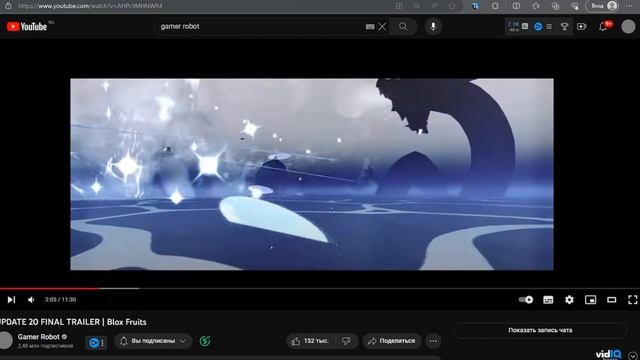Clear the search box with the X
The image size is (640, 360).
click(382, 27)
